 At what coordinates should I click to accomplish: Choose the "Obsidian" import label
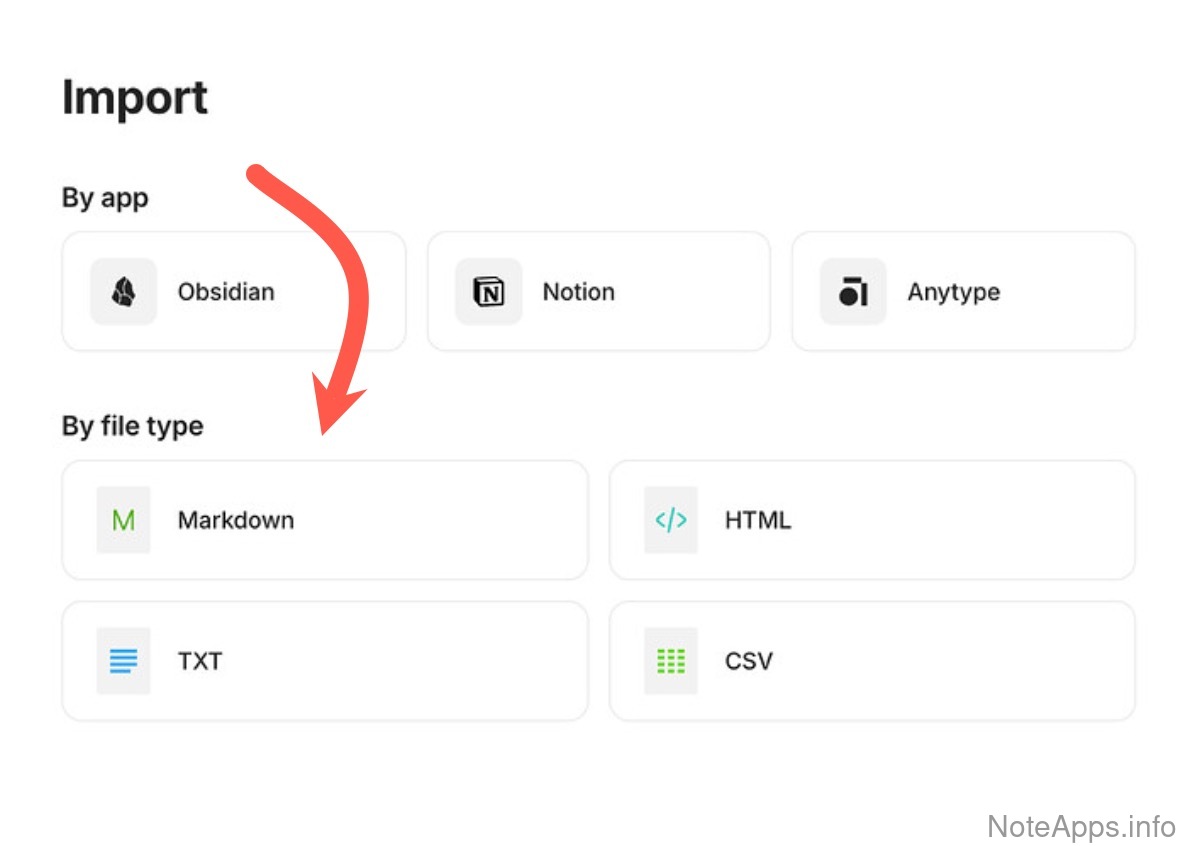tap(226, 292)
